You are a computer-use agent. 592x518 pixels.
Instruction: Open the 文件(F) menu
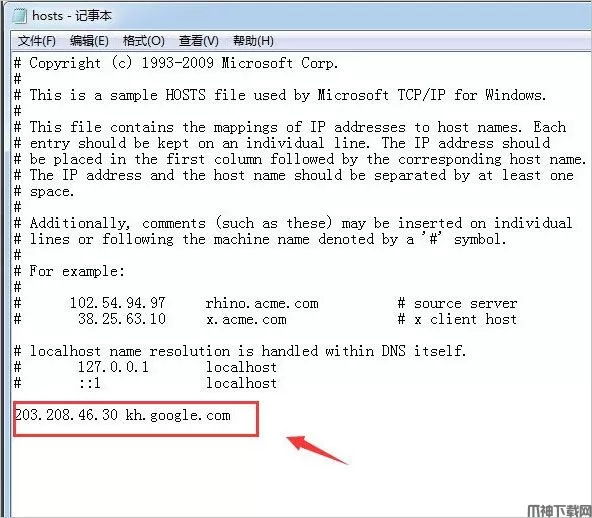(x=37, y=40)
